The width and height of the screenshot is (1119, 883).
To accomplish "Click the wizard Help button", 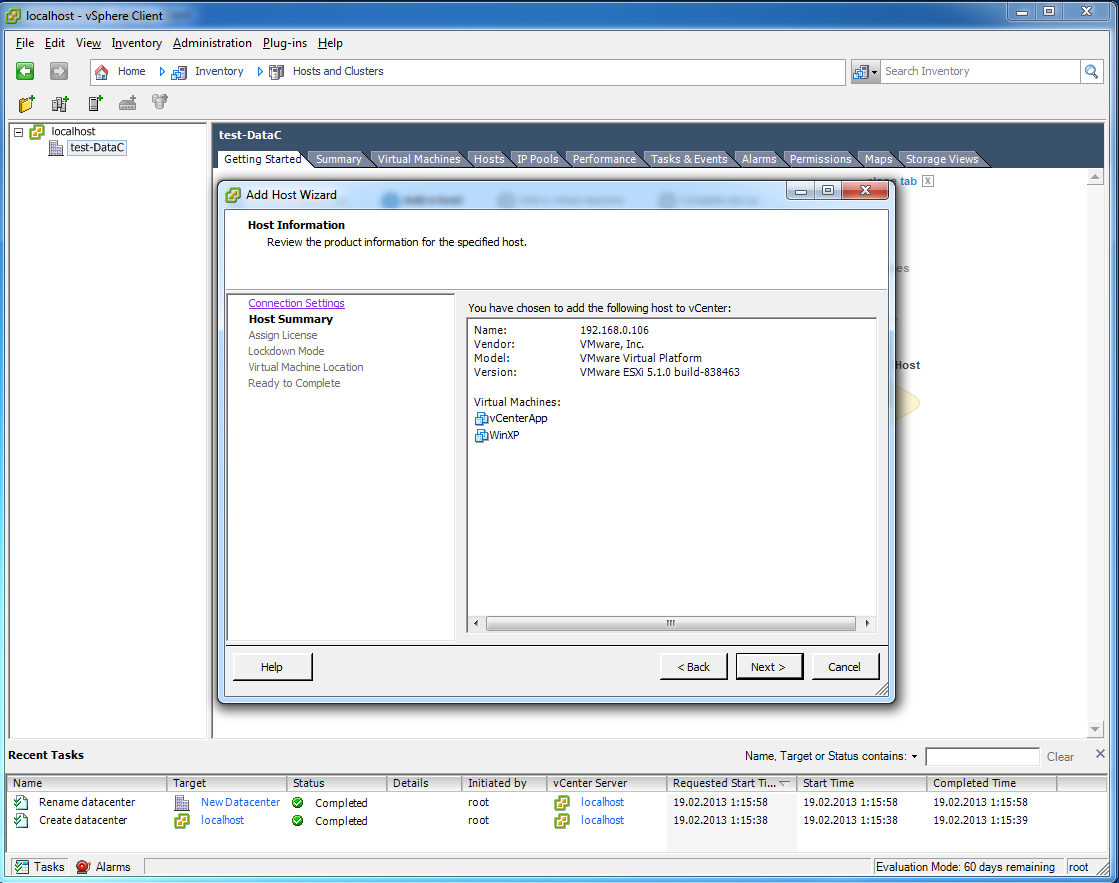I will 272,667.
